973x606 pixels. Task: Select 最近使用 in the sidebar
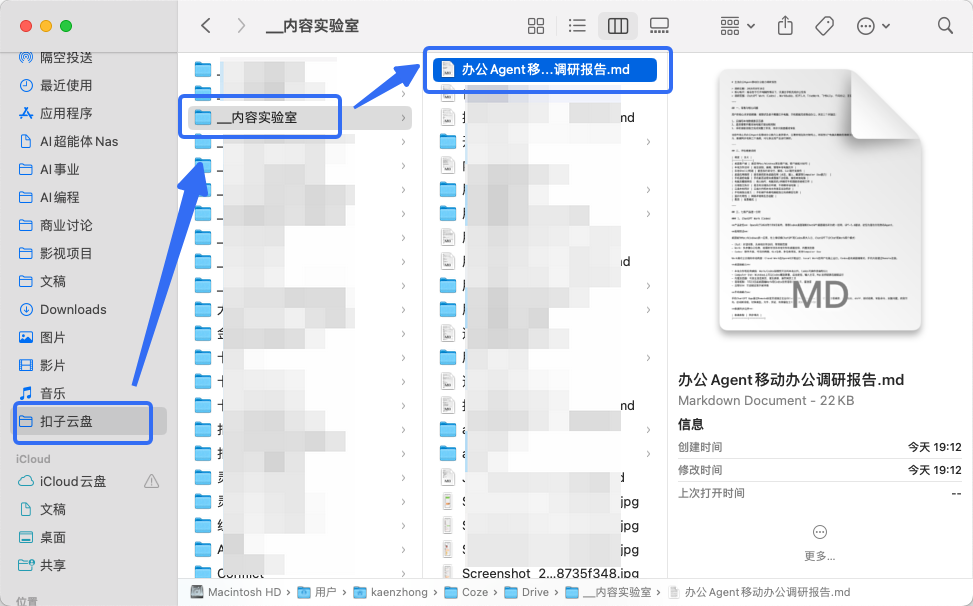click(66, 86)
